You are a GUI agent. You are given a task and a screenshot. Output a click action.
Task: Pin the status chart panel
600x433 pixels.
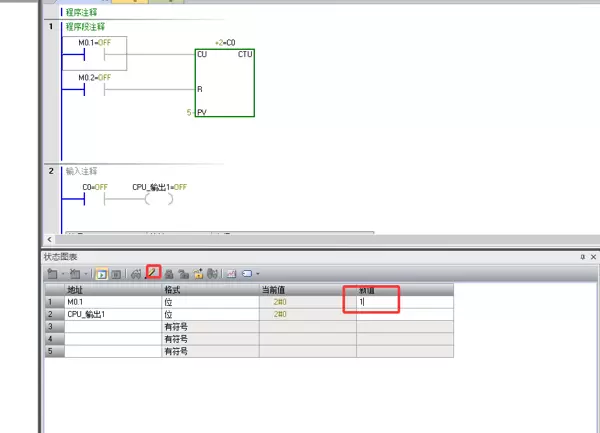tap(581, 257)
